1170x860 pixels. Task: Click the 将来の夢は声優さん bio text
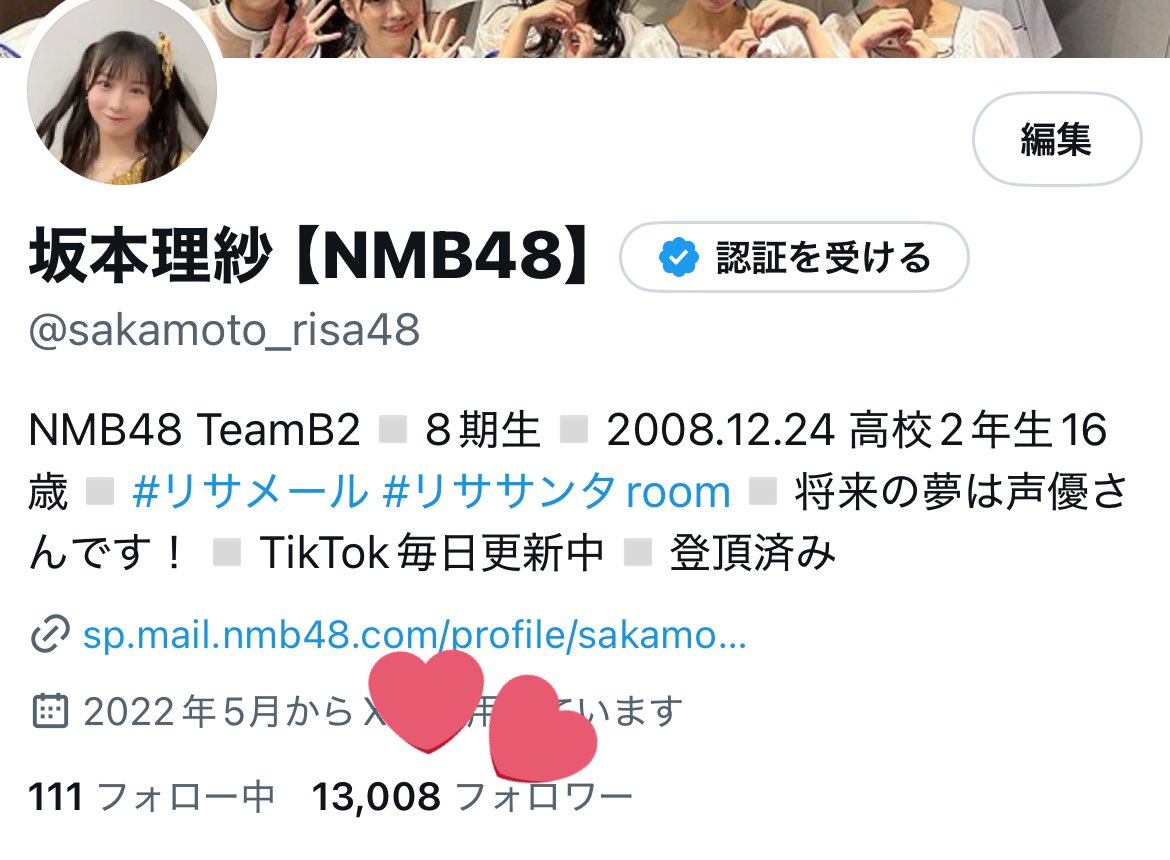[578, 522]
